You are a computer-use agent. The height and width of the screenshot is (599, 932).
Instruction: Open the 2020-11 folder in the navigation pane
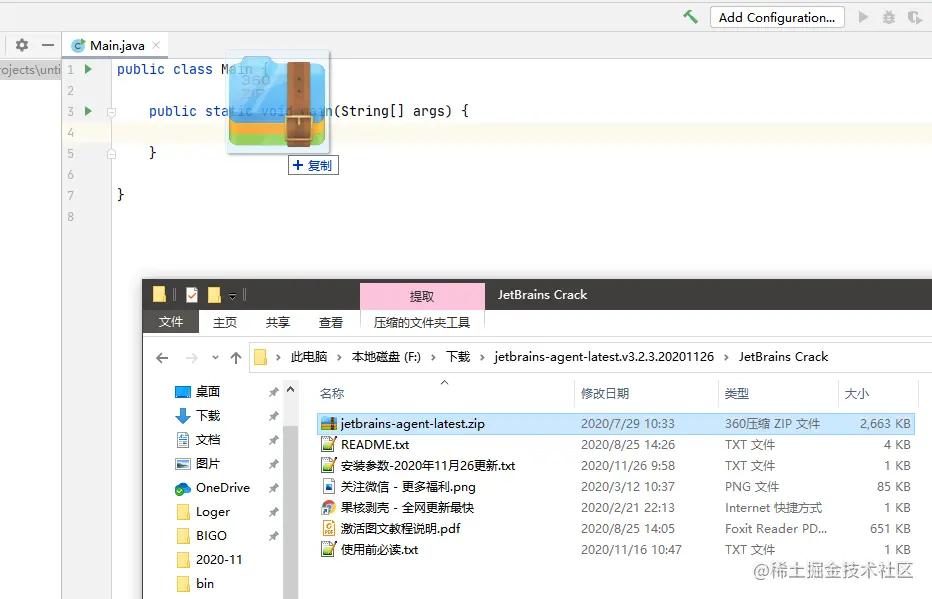(x=219, y=560)
